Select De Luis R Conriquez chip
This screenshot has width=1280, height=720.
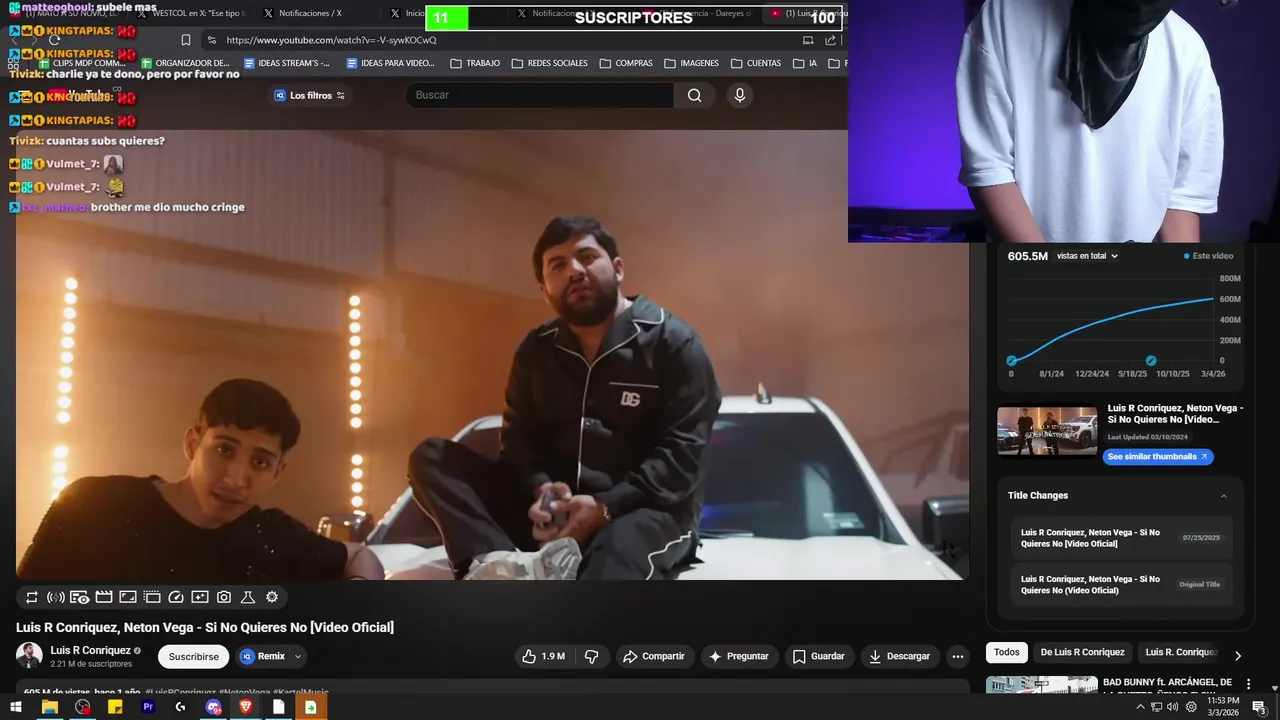click(x=1082, y=653)
